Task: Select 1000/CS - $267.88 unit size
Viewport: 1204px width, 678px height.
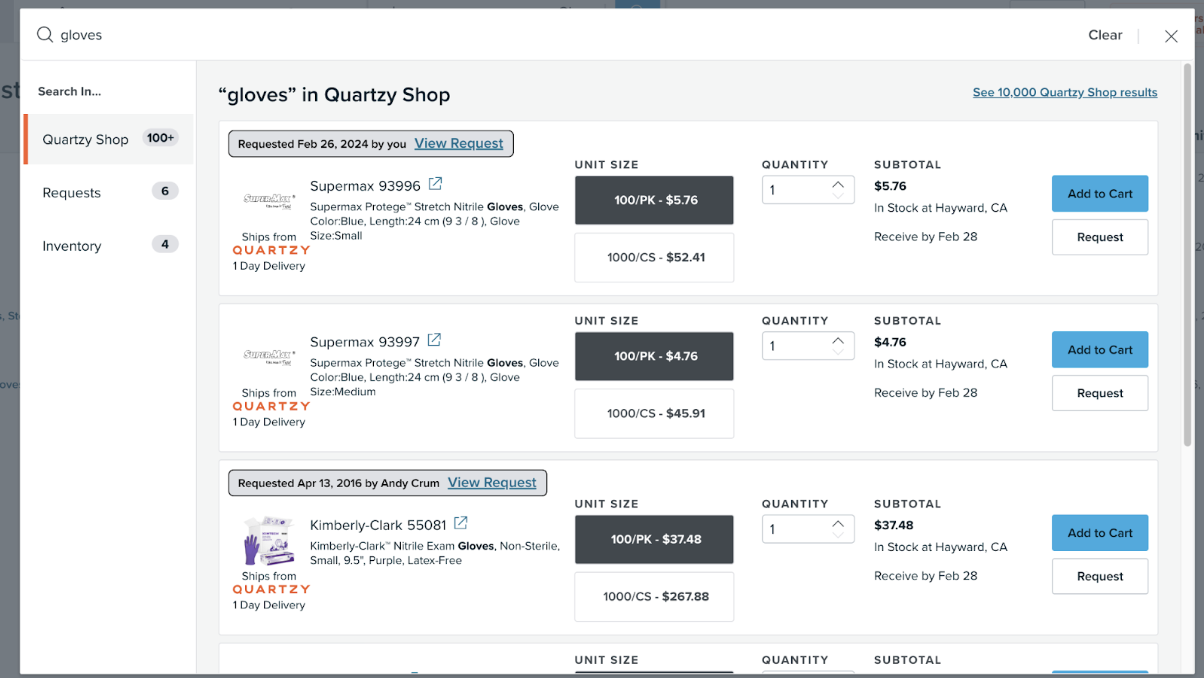Action: [x=654, y=596]
